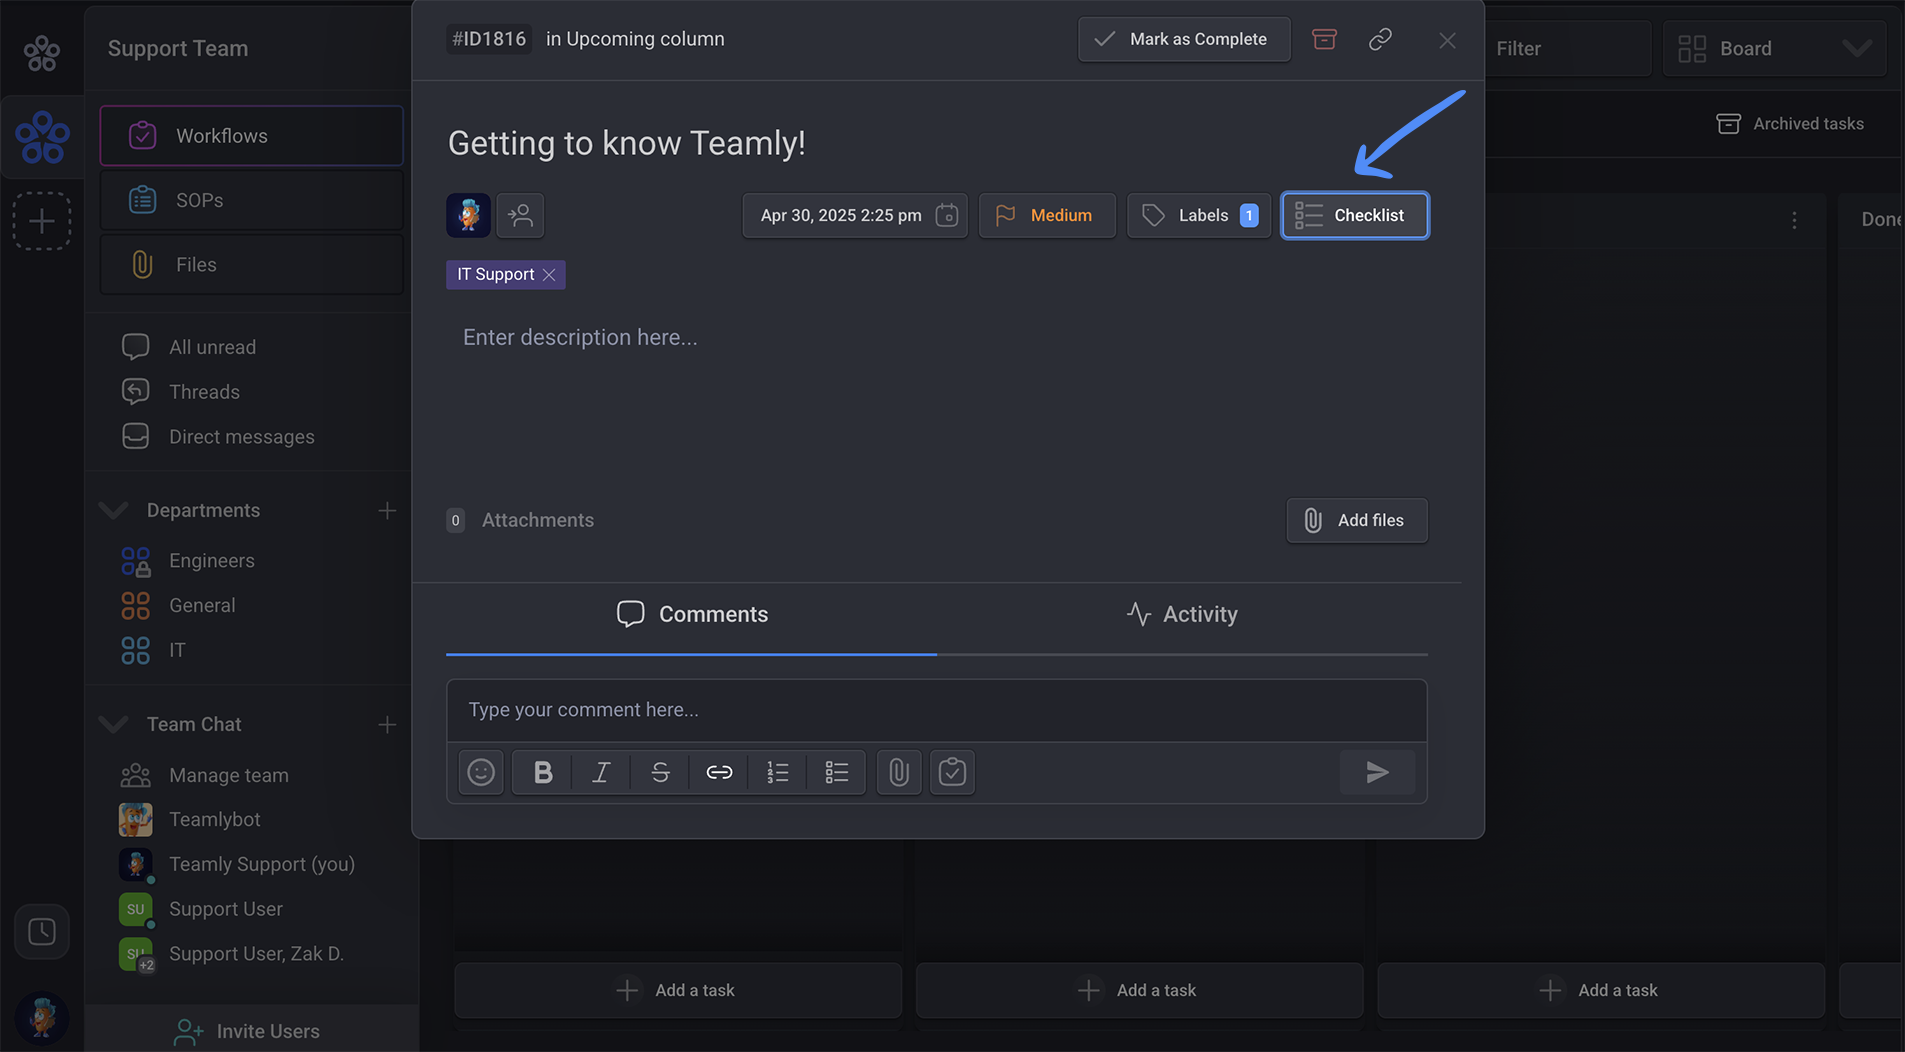The height and width of the screenshot is (1052, 1905).
Task: Toggle bold formatting in comment
Action: (x=542, y=772)
